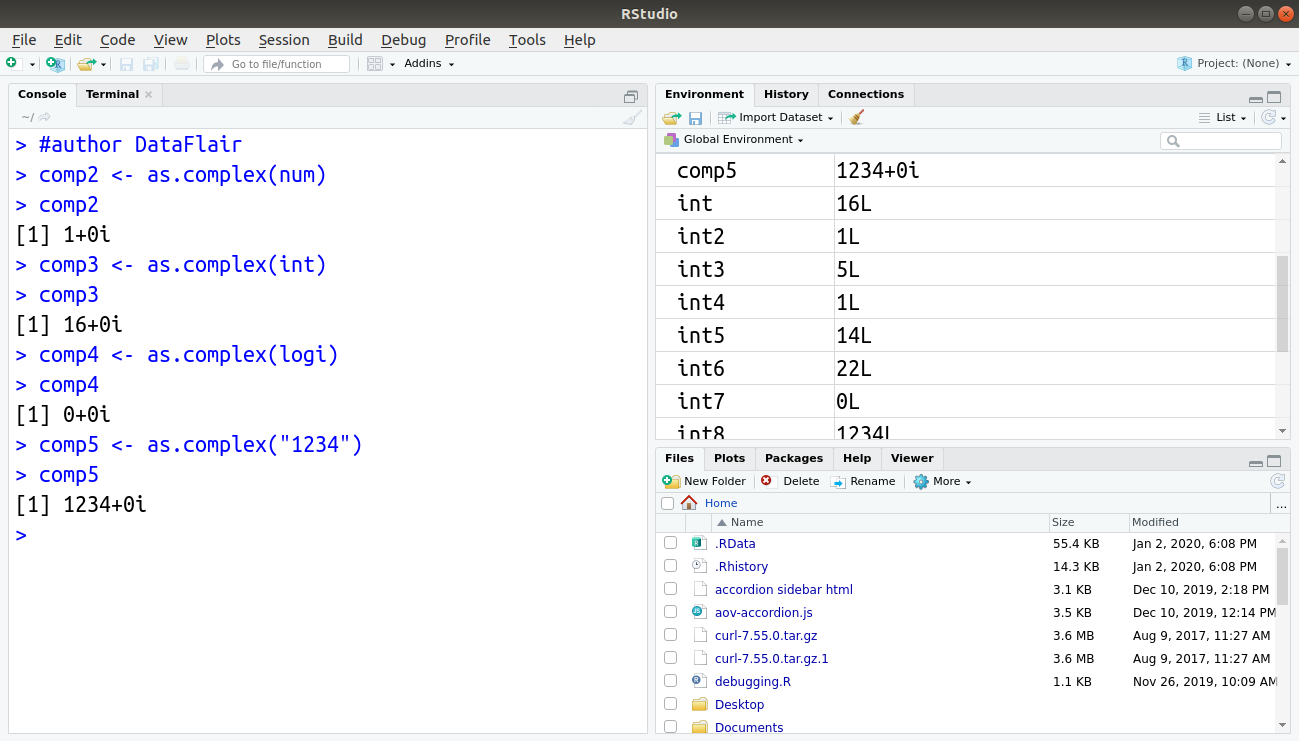Maximize the Console pane
Screen dimensions: 1299x741
click(x=631, y=96)
